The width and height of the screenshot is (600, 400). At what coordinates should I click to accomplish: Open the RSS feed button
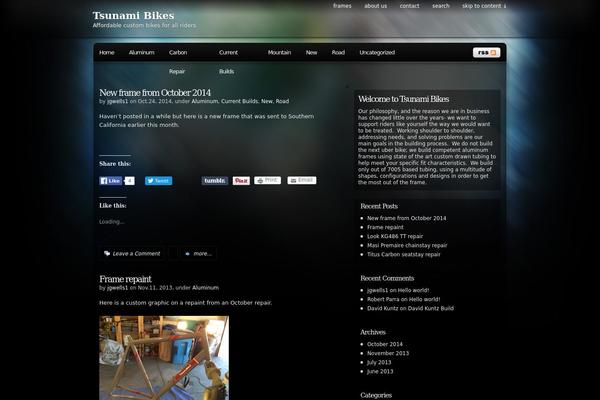click(486, 52)
